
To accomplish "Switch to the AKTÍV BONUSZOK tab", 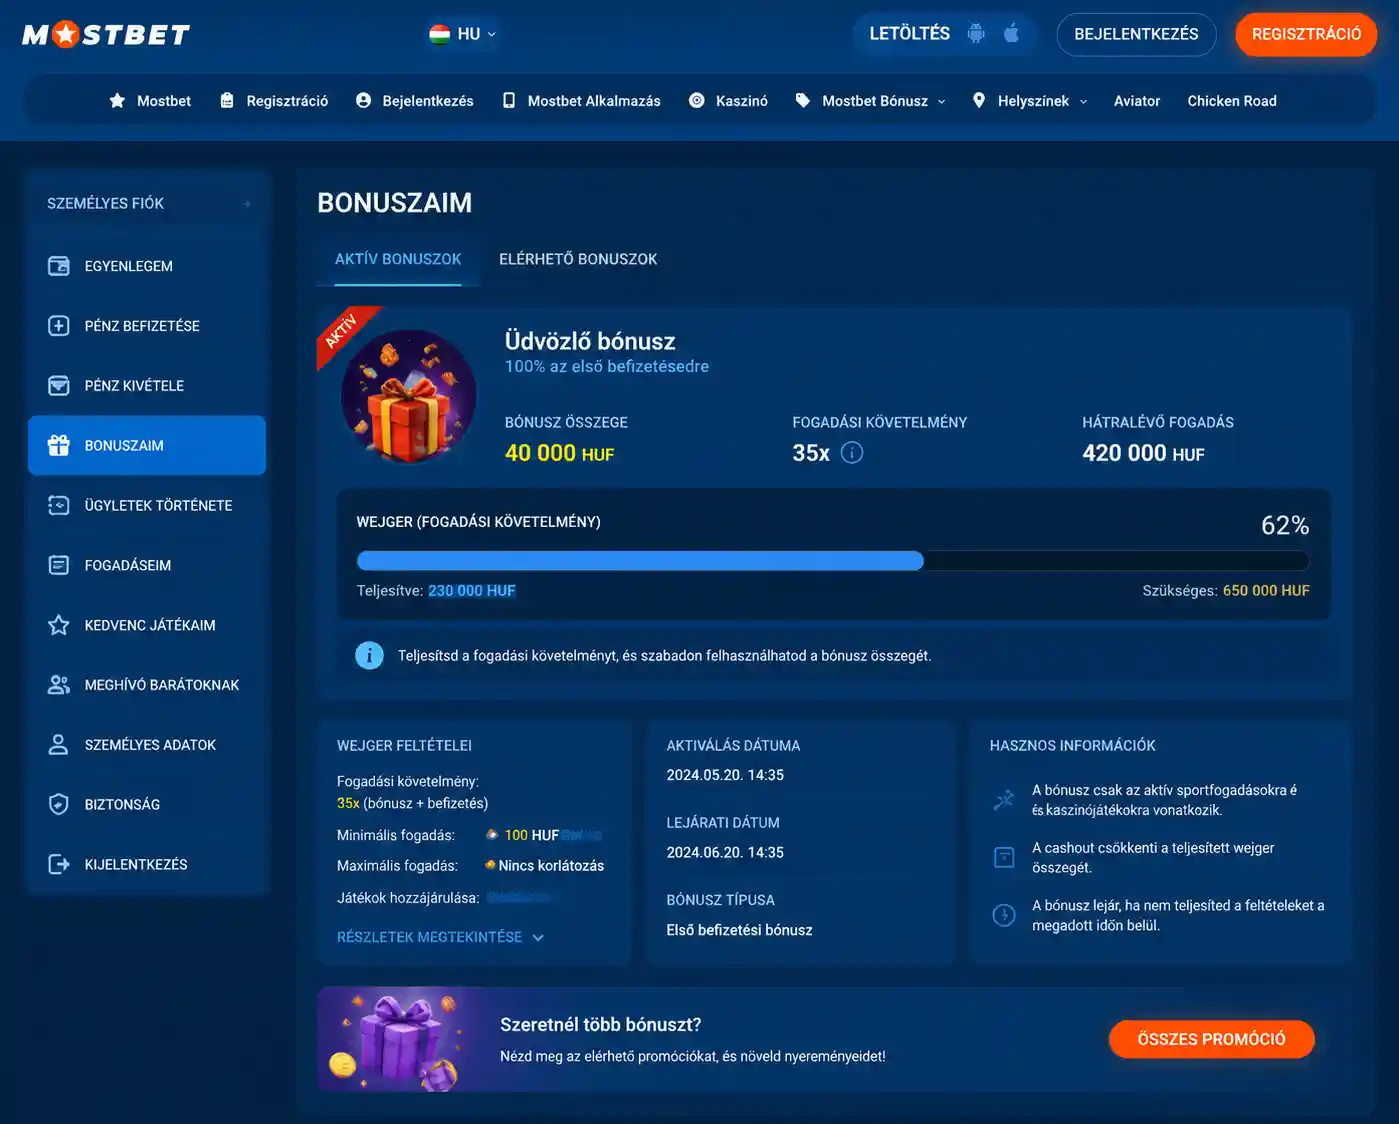I will click(x=398, y=259).
